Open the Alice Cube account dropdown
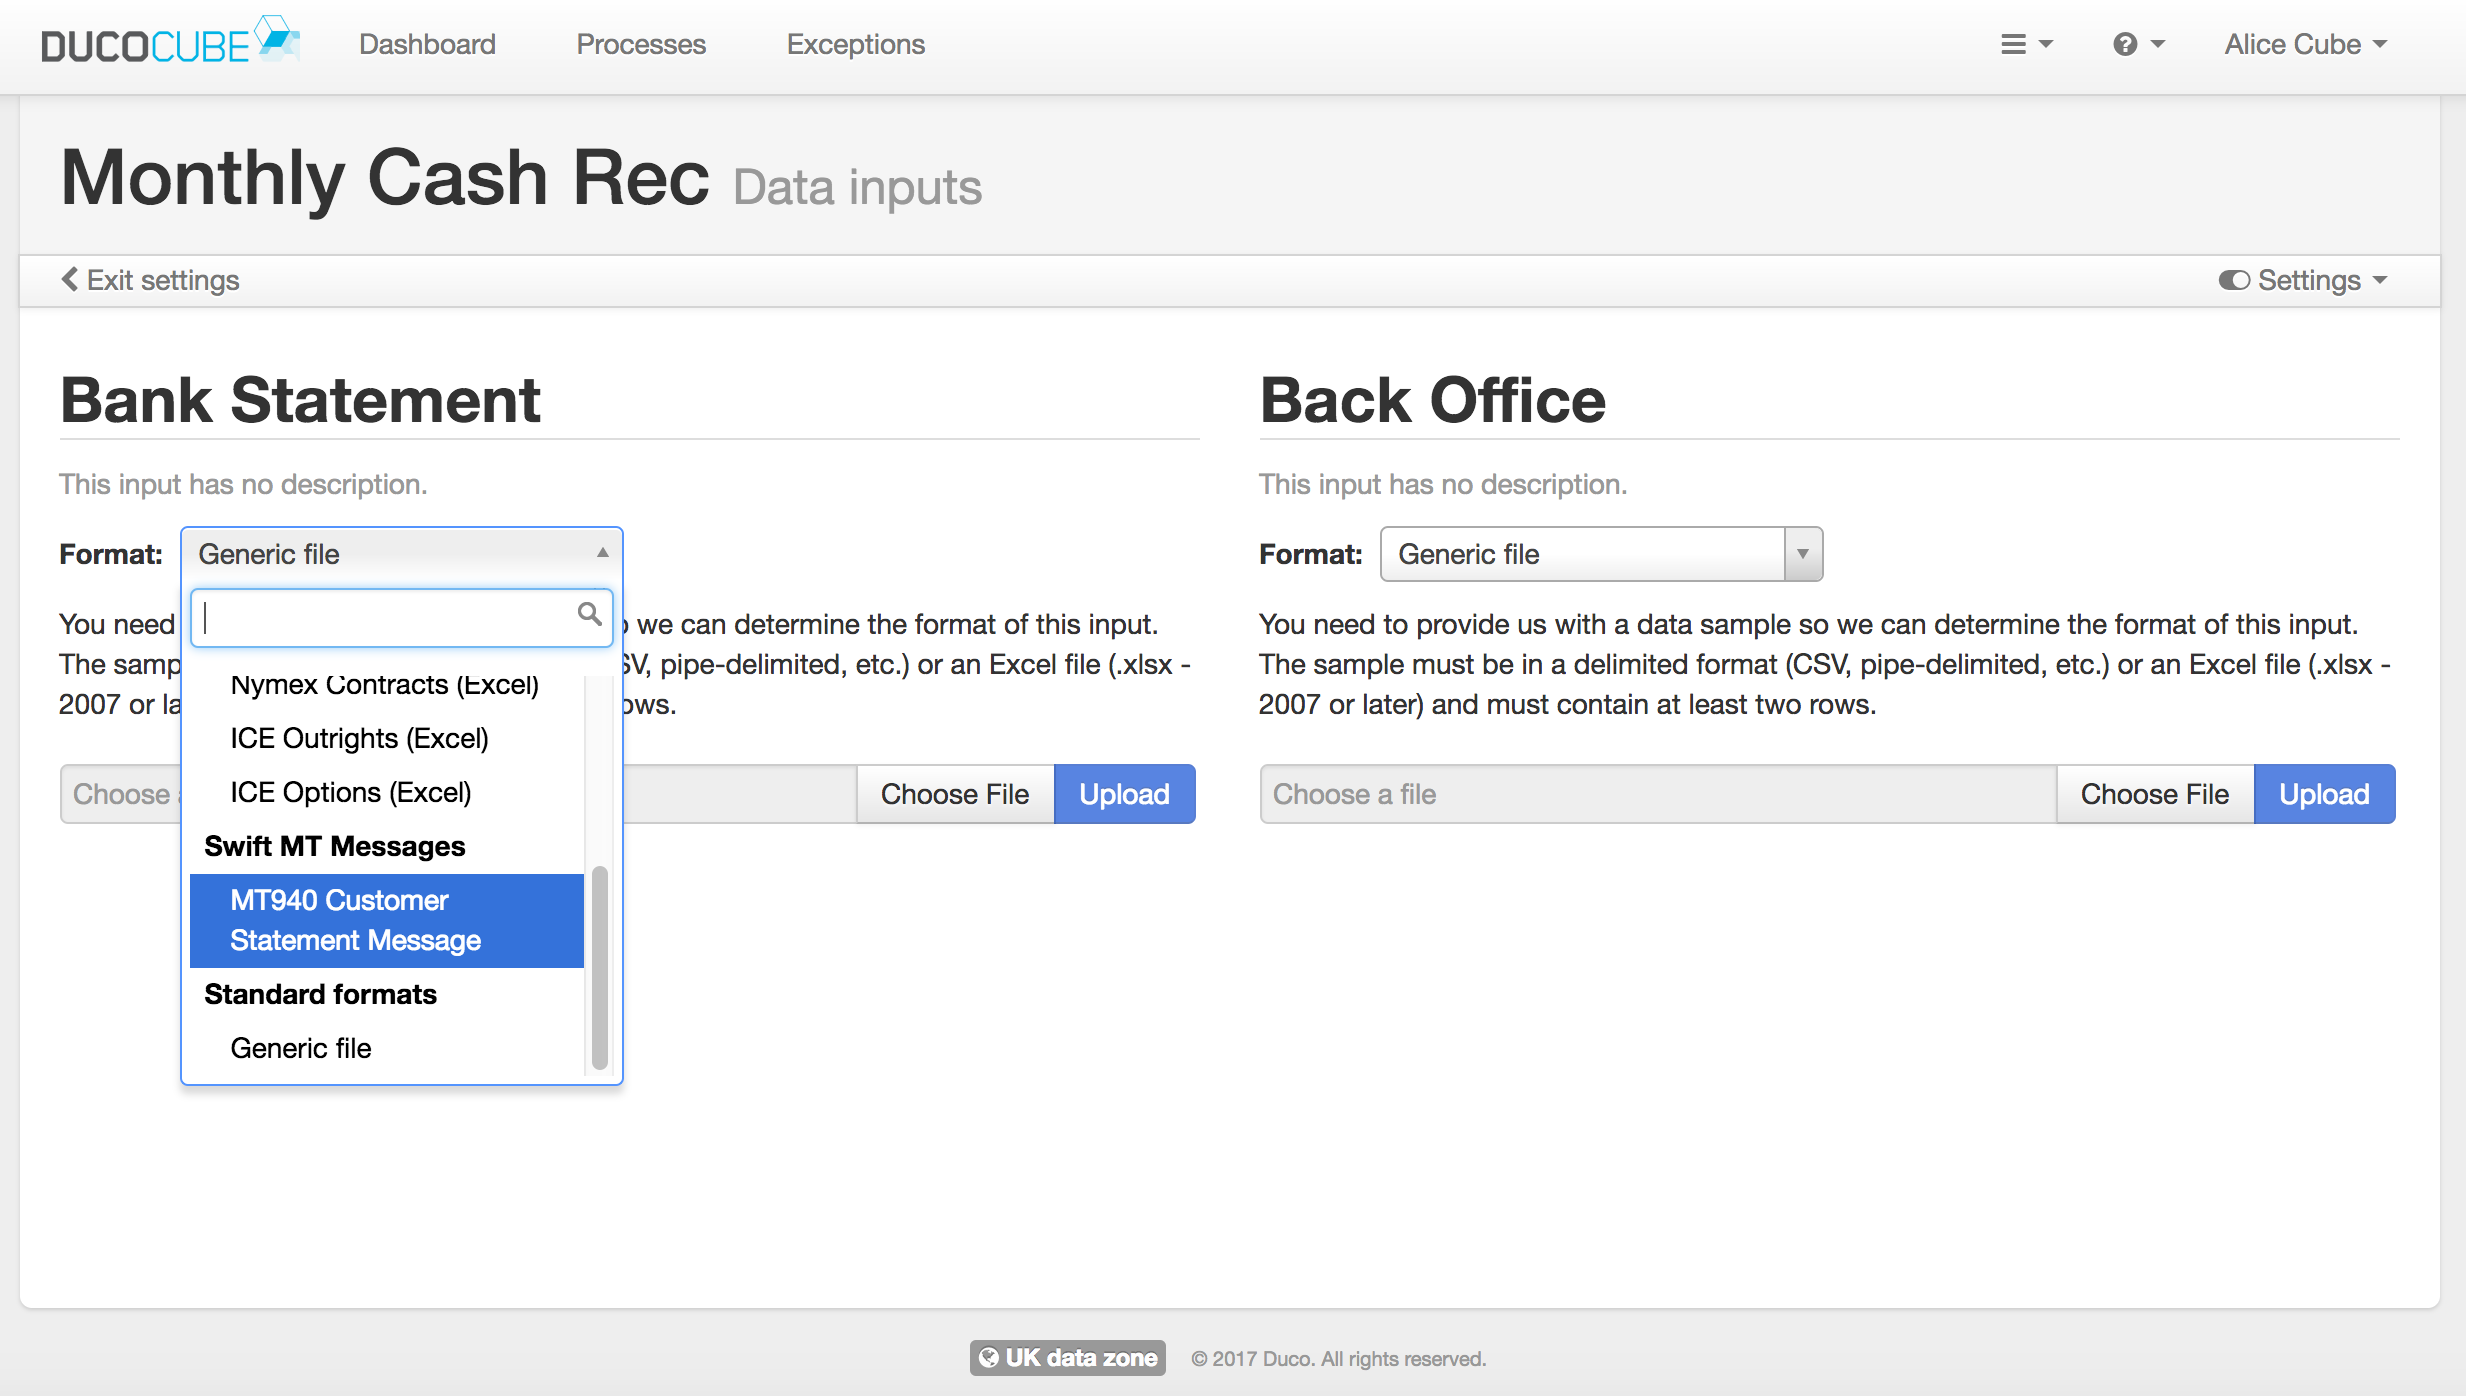Viewport: 2466px width, 1396px height. coord(2303,44)
